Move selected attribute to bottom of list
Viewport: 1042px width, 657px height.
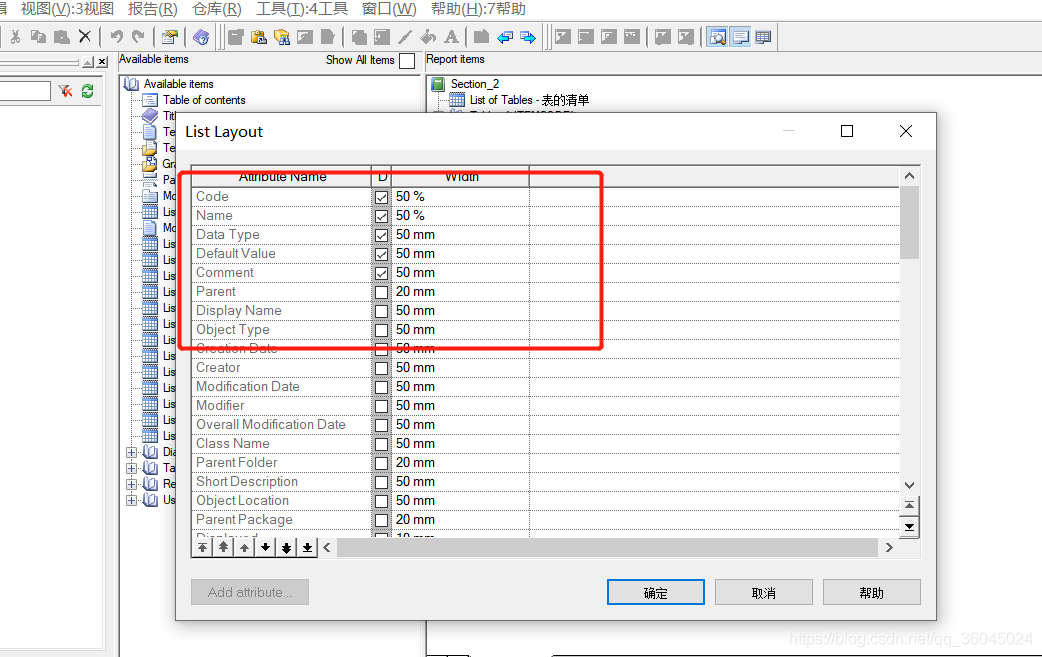[307, 547]
